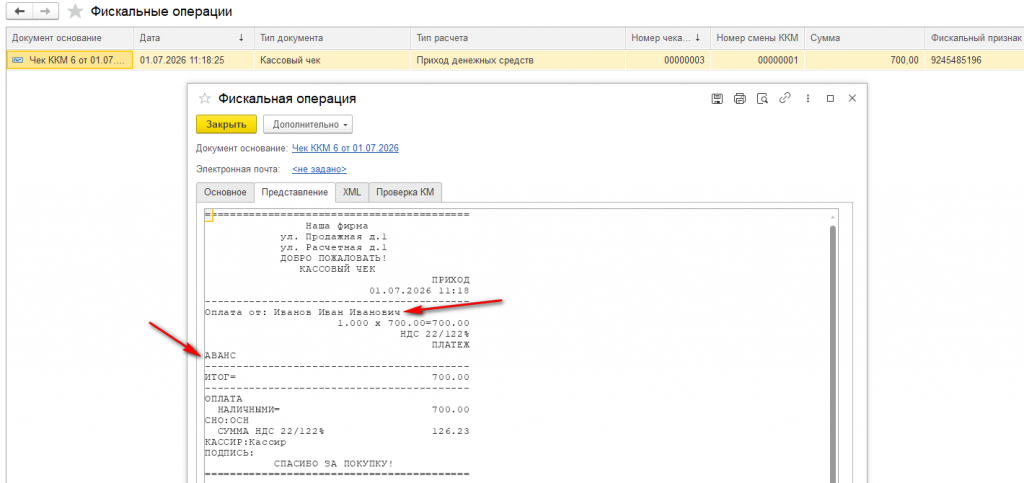
Task: Sort by Дата column header
Action: 193,38
